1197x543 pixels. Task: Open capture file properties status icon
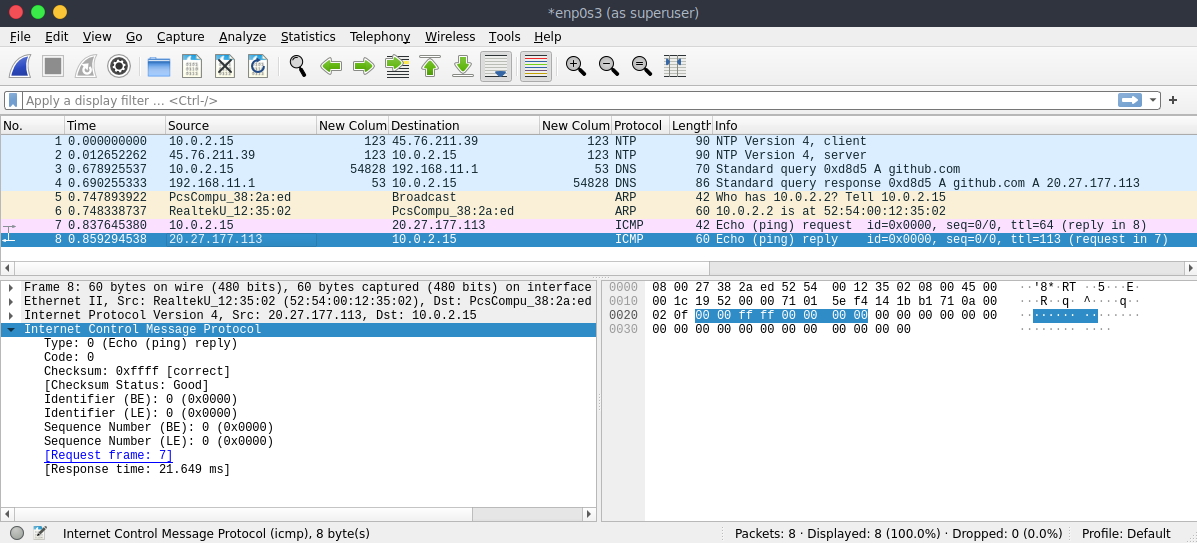tap(40, 533)
